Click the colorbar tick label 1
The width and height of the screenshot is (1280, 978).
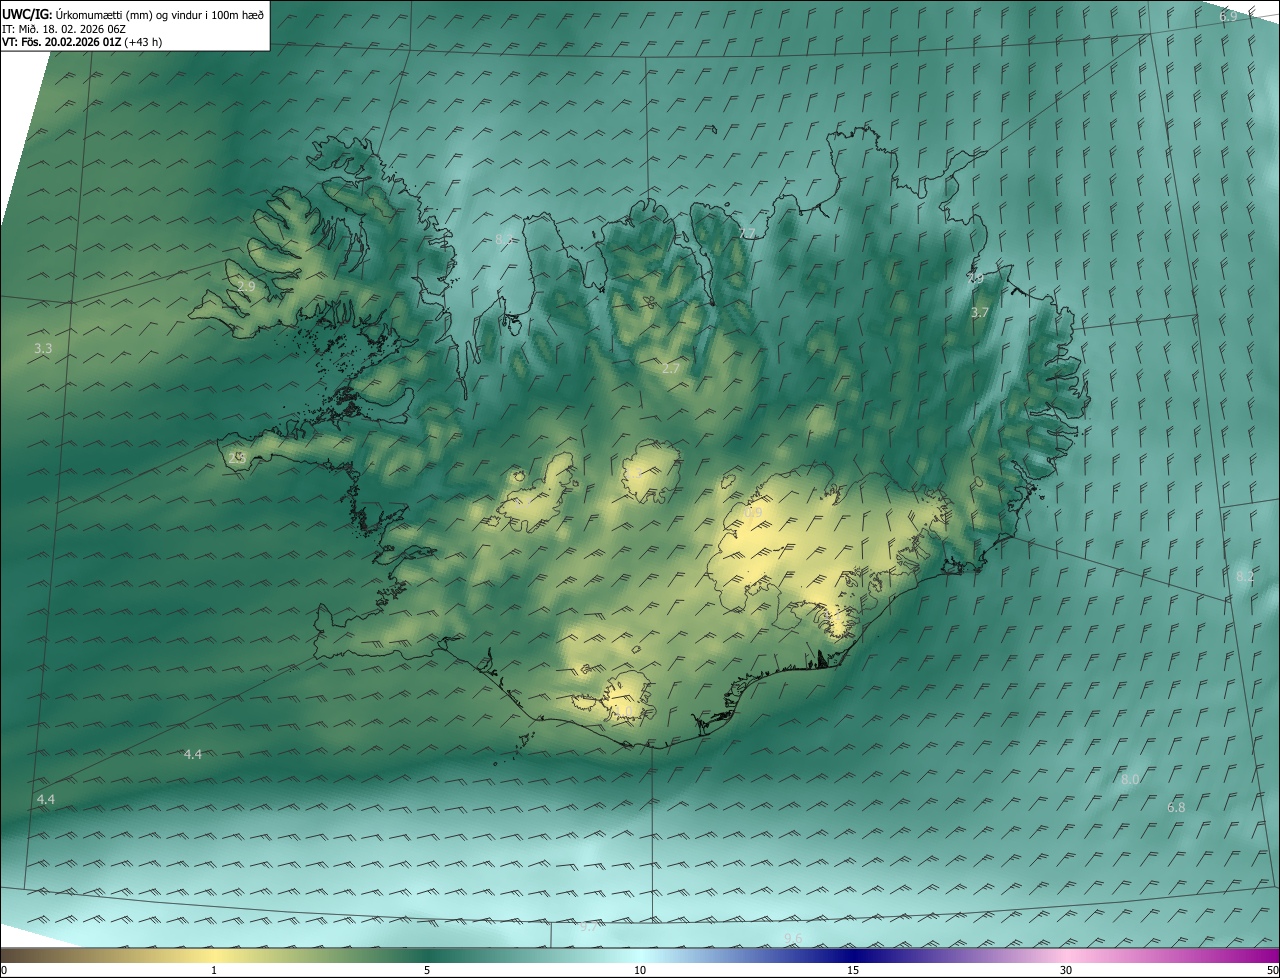tap(214, 970)
